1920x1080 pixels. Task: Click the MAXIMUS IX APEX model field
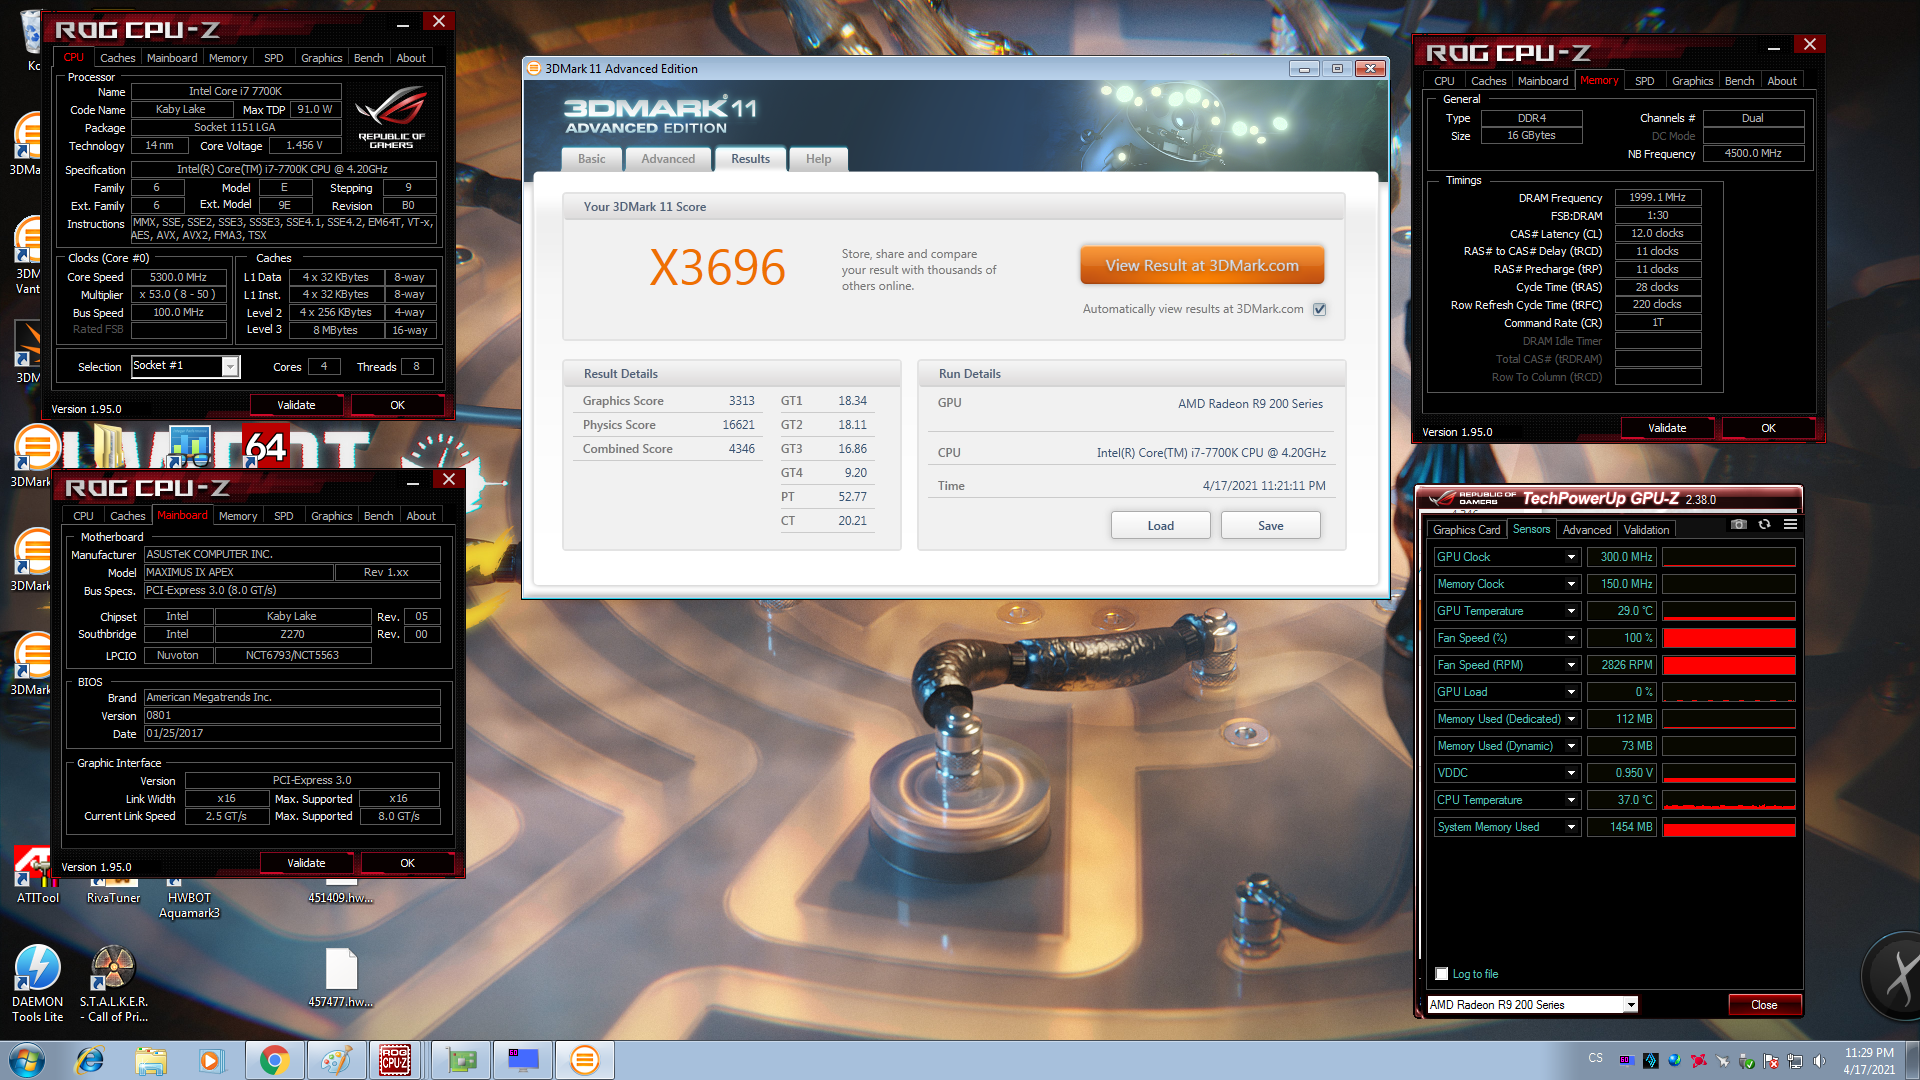tap(238, 573)
